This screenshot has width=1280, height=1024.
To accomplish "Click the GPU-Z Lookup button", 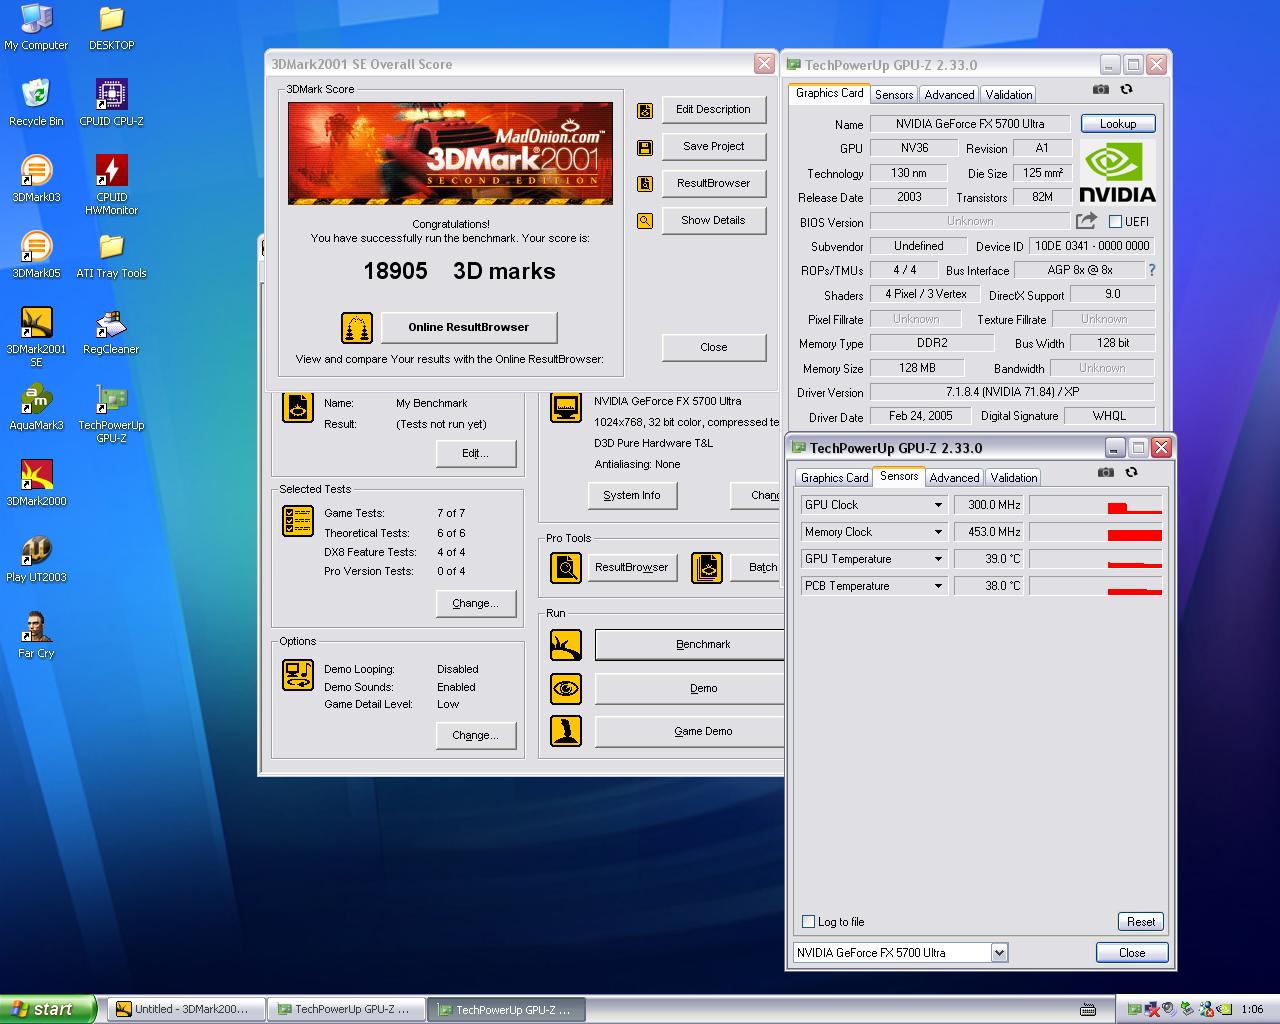I will point(1118,124).
